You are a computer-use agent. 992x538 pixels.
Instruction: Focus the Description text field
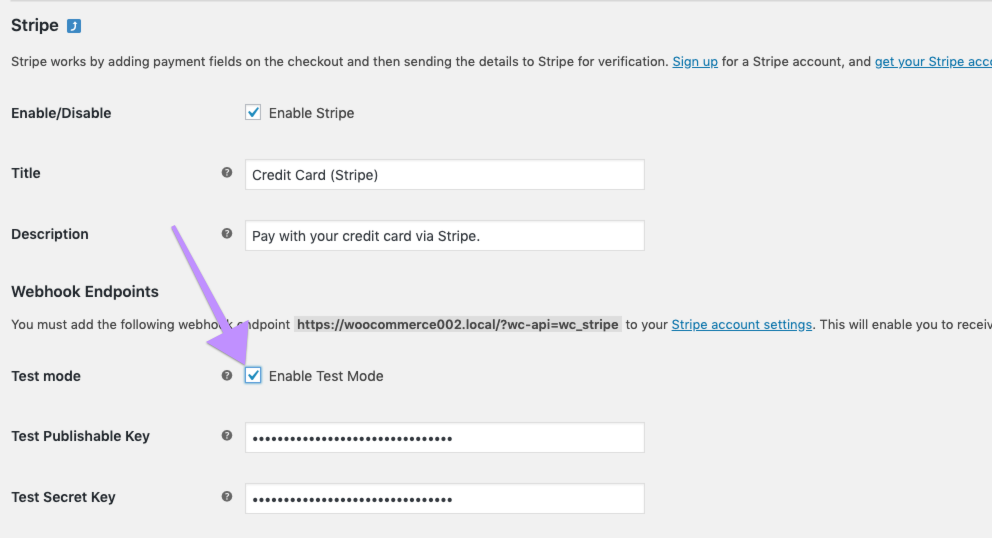coord(444,236)
